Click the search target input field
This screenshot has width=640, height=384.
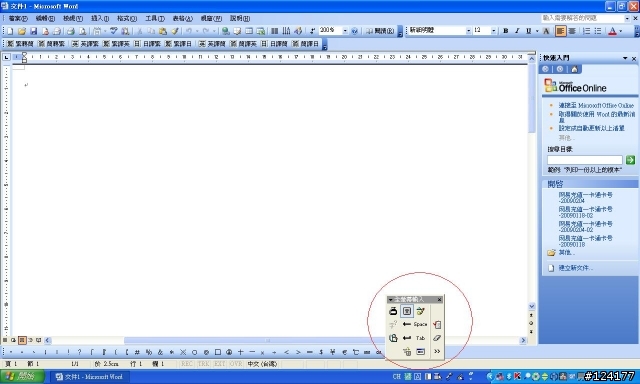pos(584,160)
